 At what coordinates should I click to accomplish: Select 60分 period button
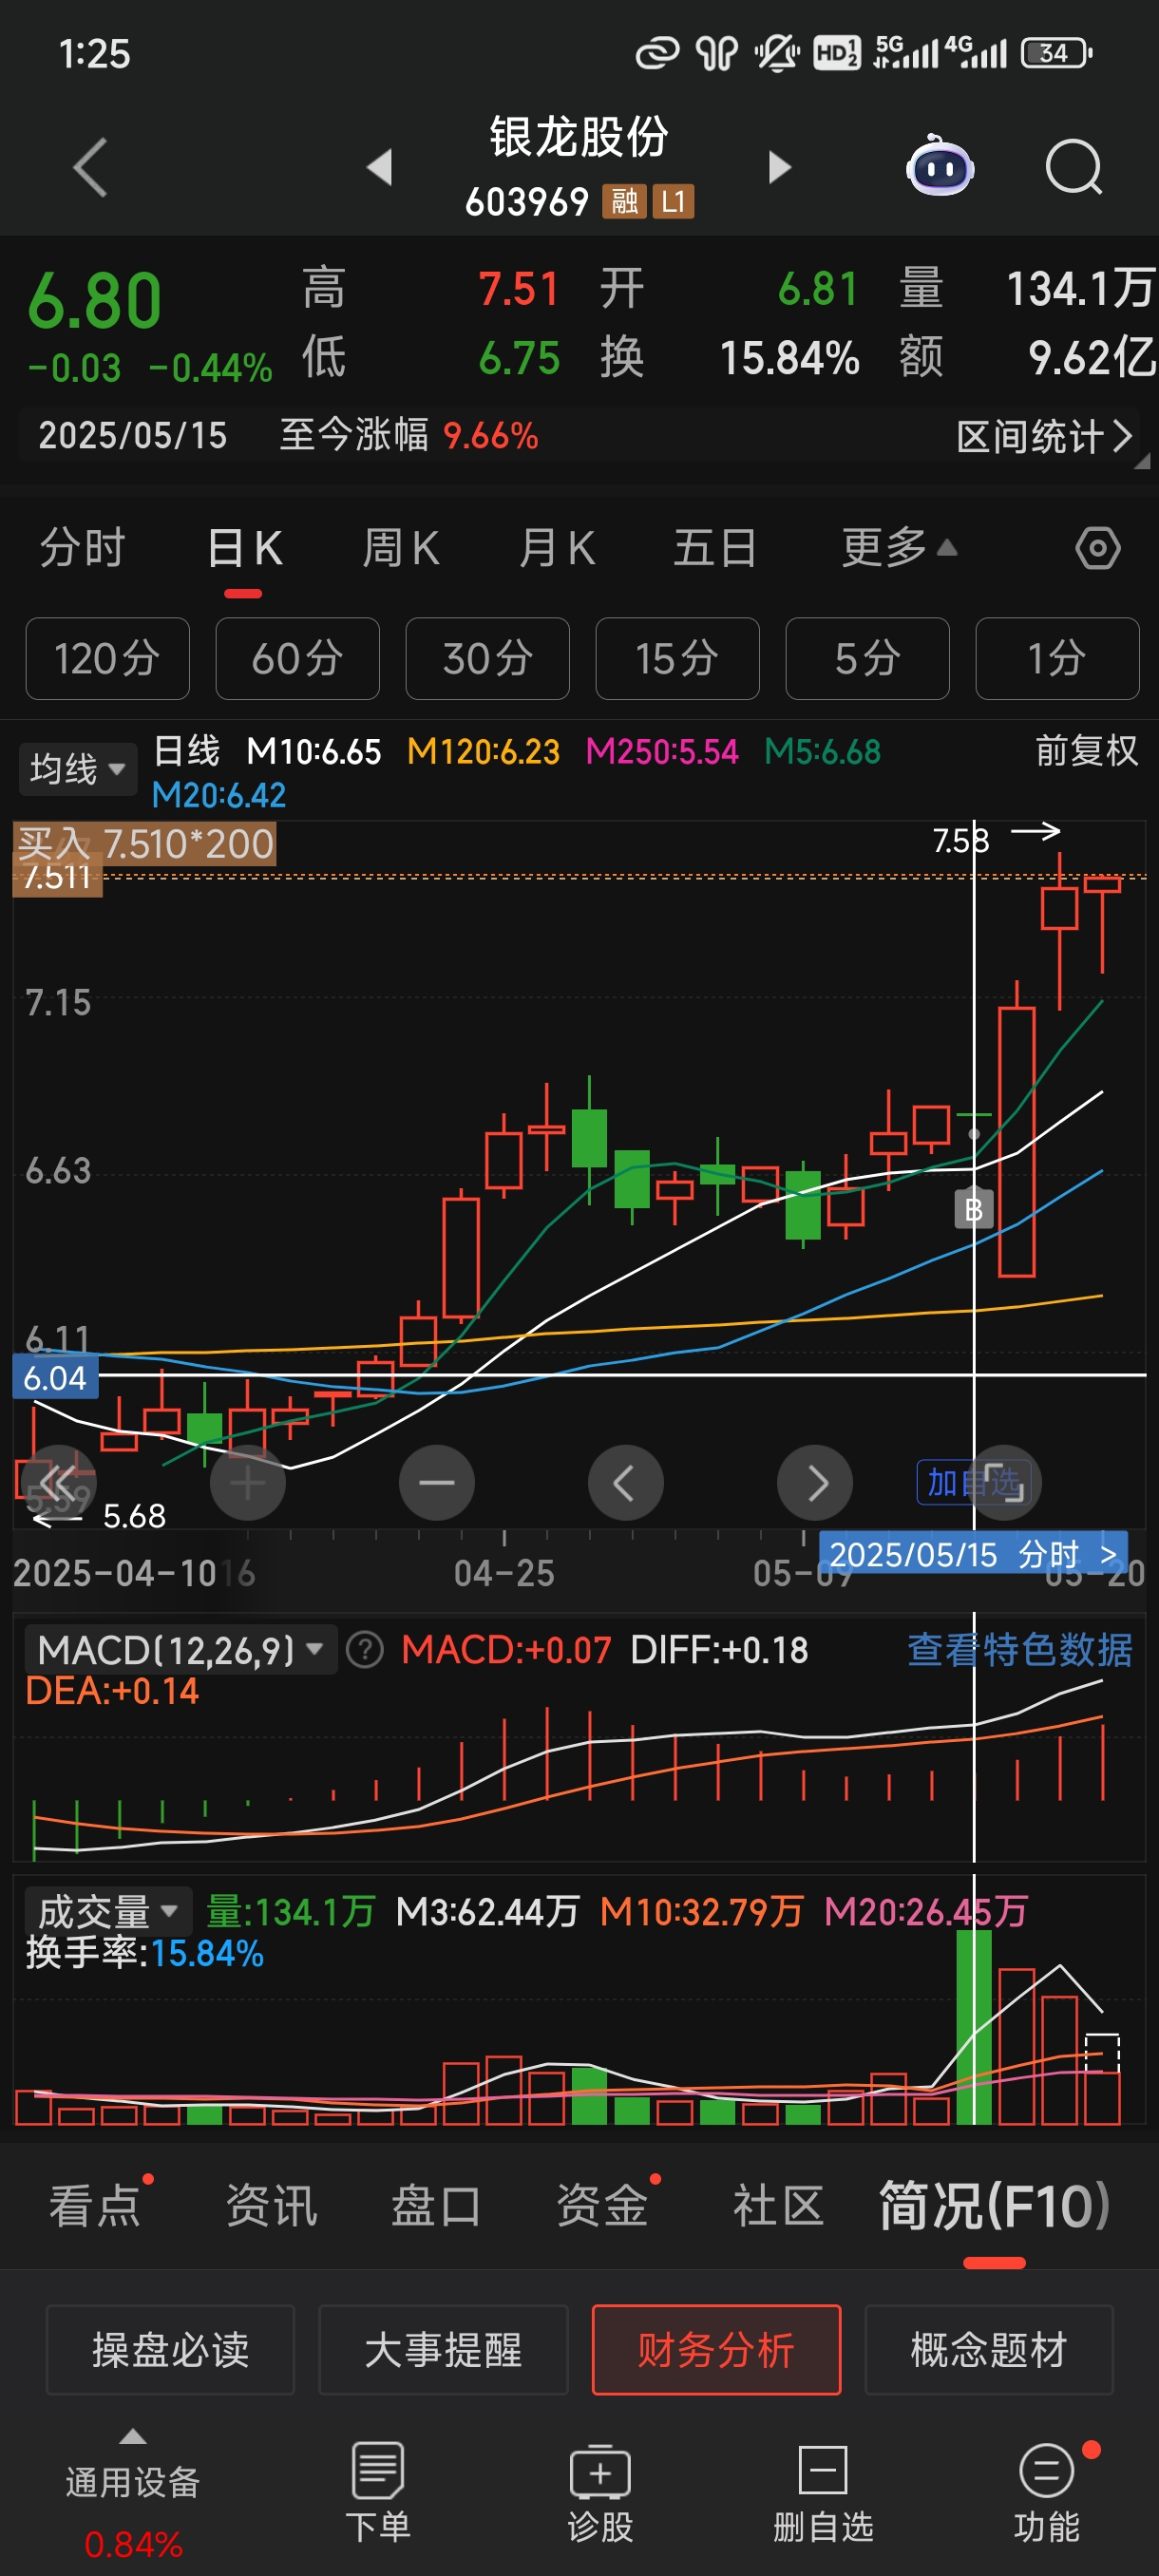pos(297,659)
